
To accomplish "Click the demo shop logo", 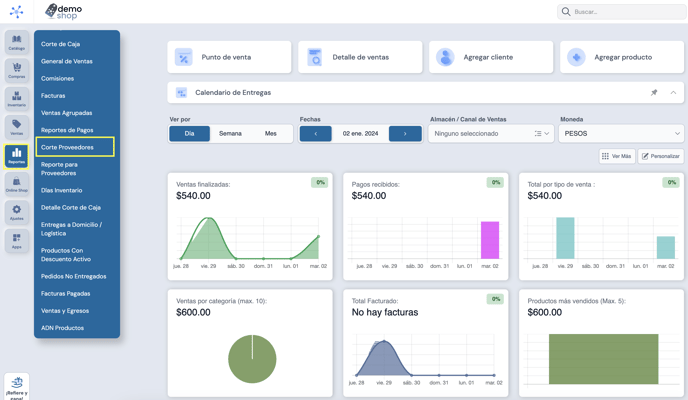I will pyautogui.click(x=64, y=11).
